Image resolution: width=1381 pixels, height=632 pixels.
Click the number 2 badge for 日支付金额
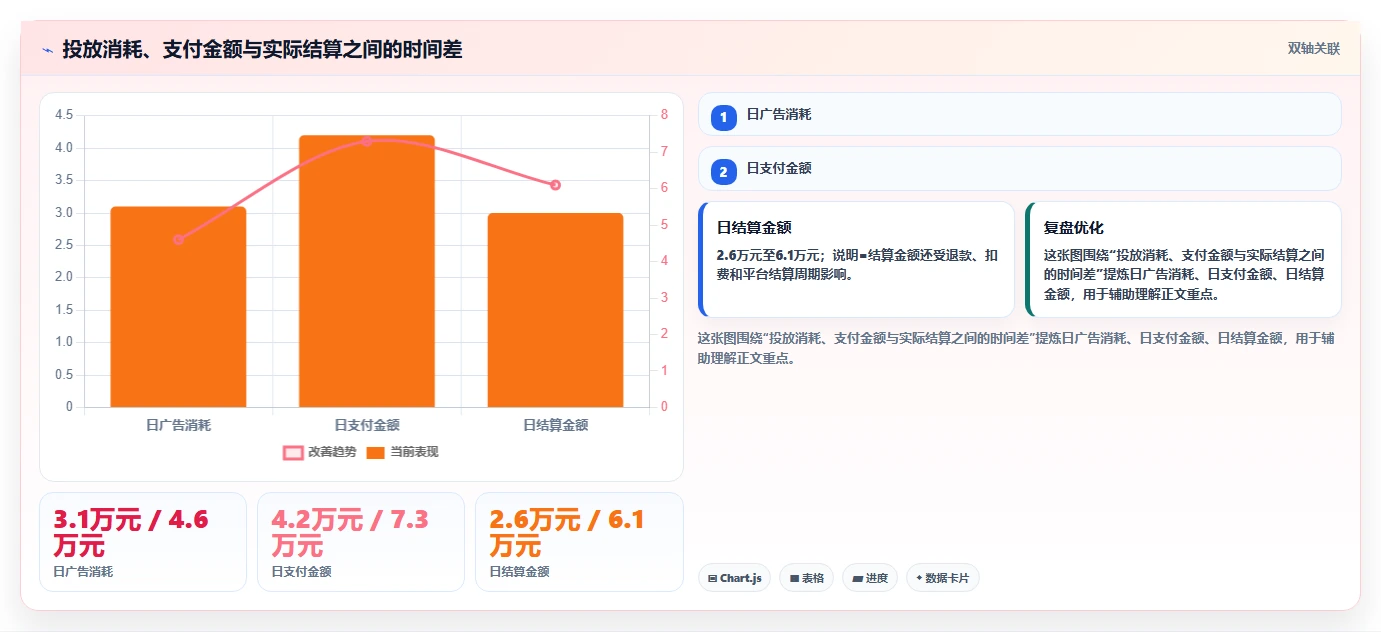723,172
